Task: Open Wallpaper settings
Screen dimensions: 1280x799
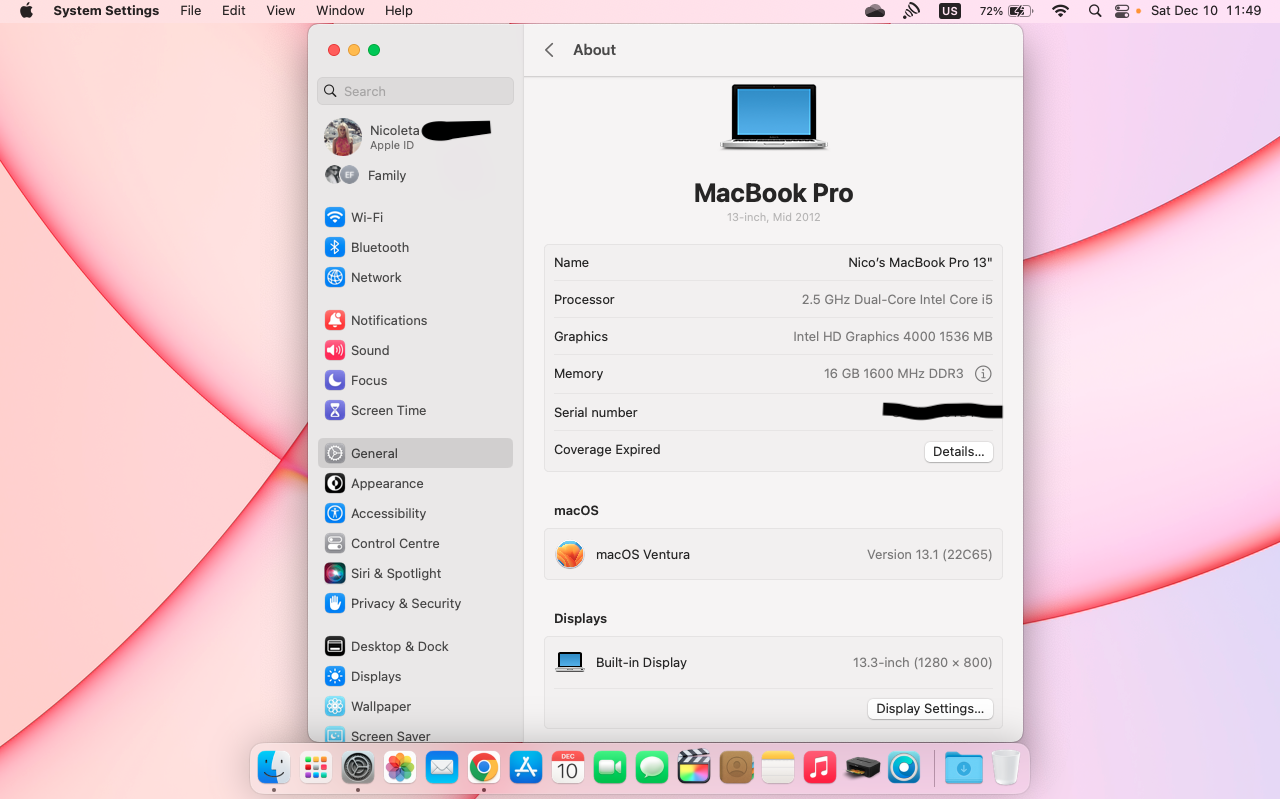Action: 415,706
